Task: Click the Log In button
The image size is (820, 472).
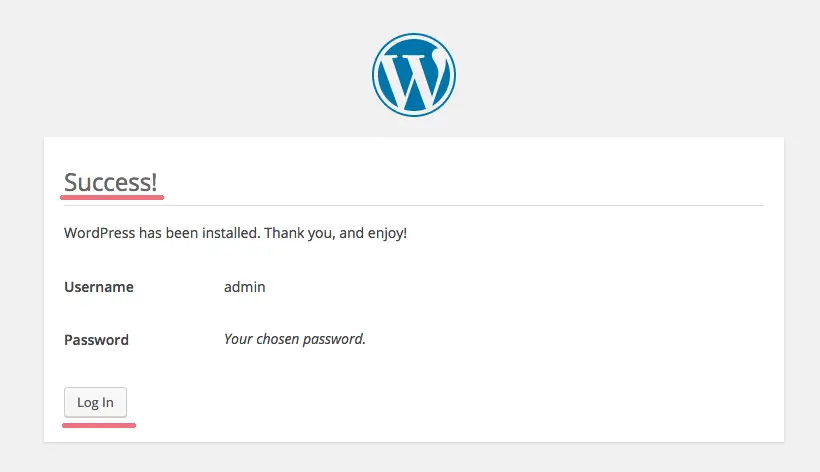Action: point(95,402)
